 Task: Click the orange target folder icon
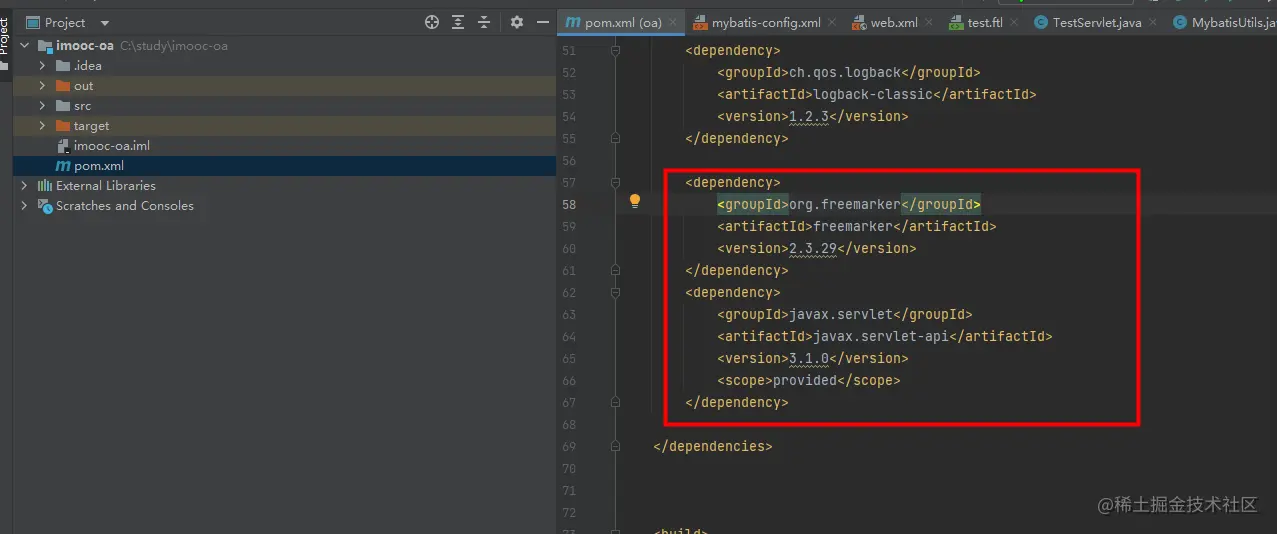[x=63, y=126]
